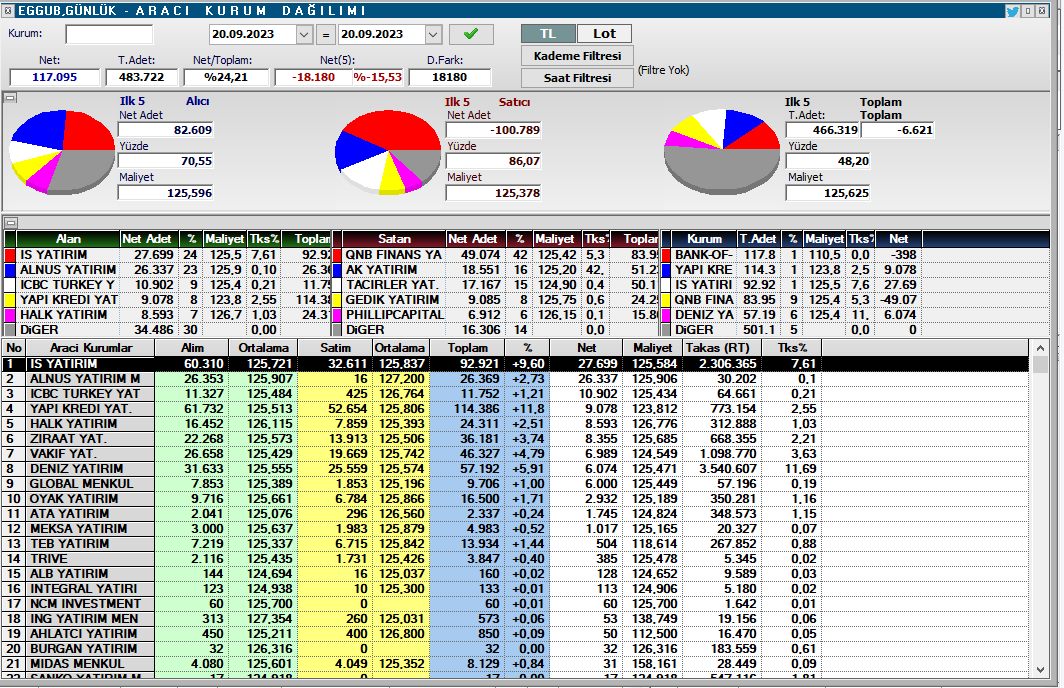Collapse the pie chart panel using minus box
1064x688 pixels.
point(10,98)
